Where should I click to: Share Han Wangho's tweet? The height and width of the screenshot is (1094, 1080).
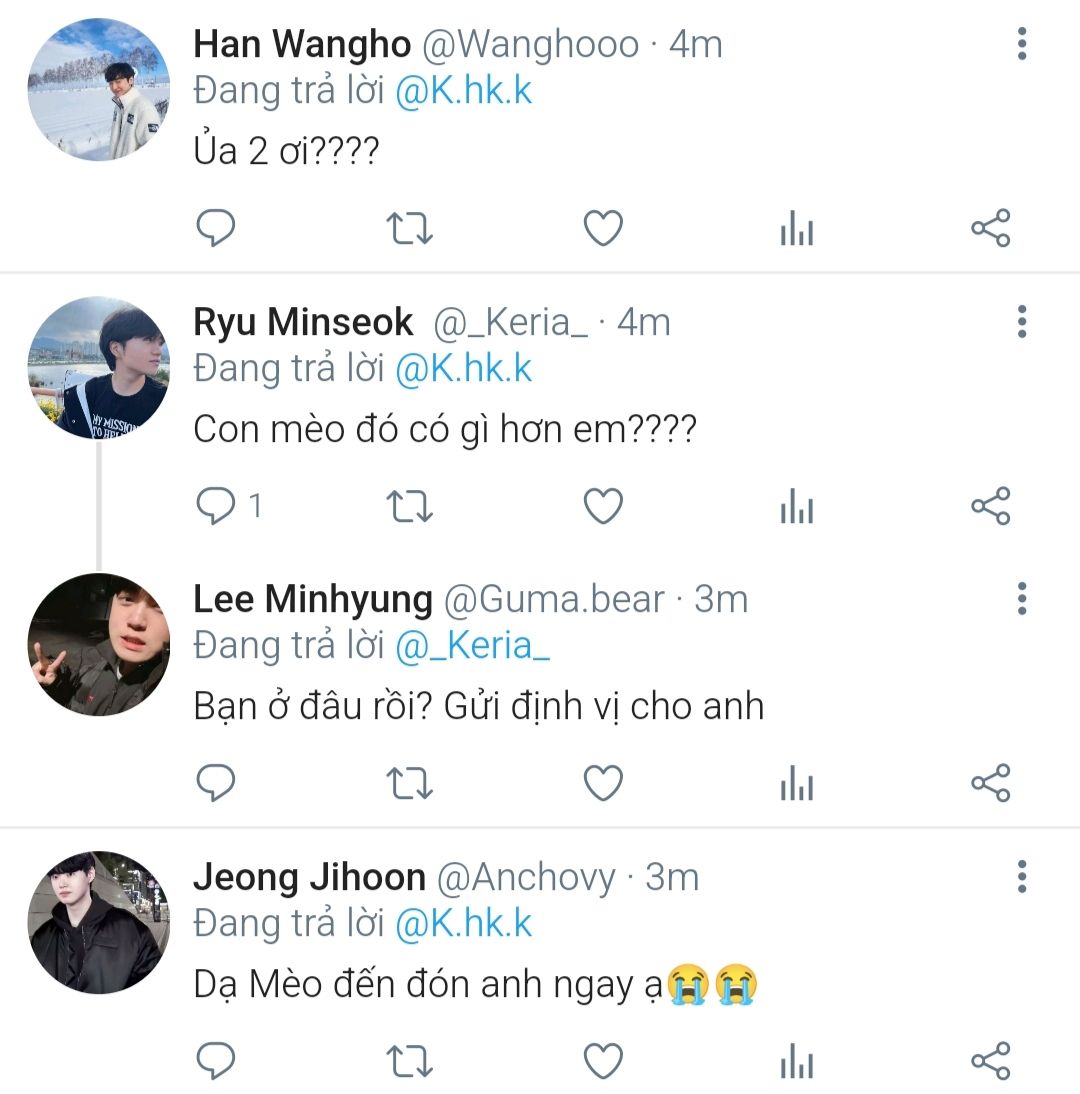991,229
